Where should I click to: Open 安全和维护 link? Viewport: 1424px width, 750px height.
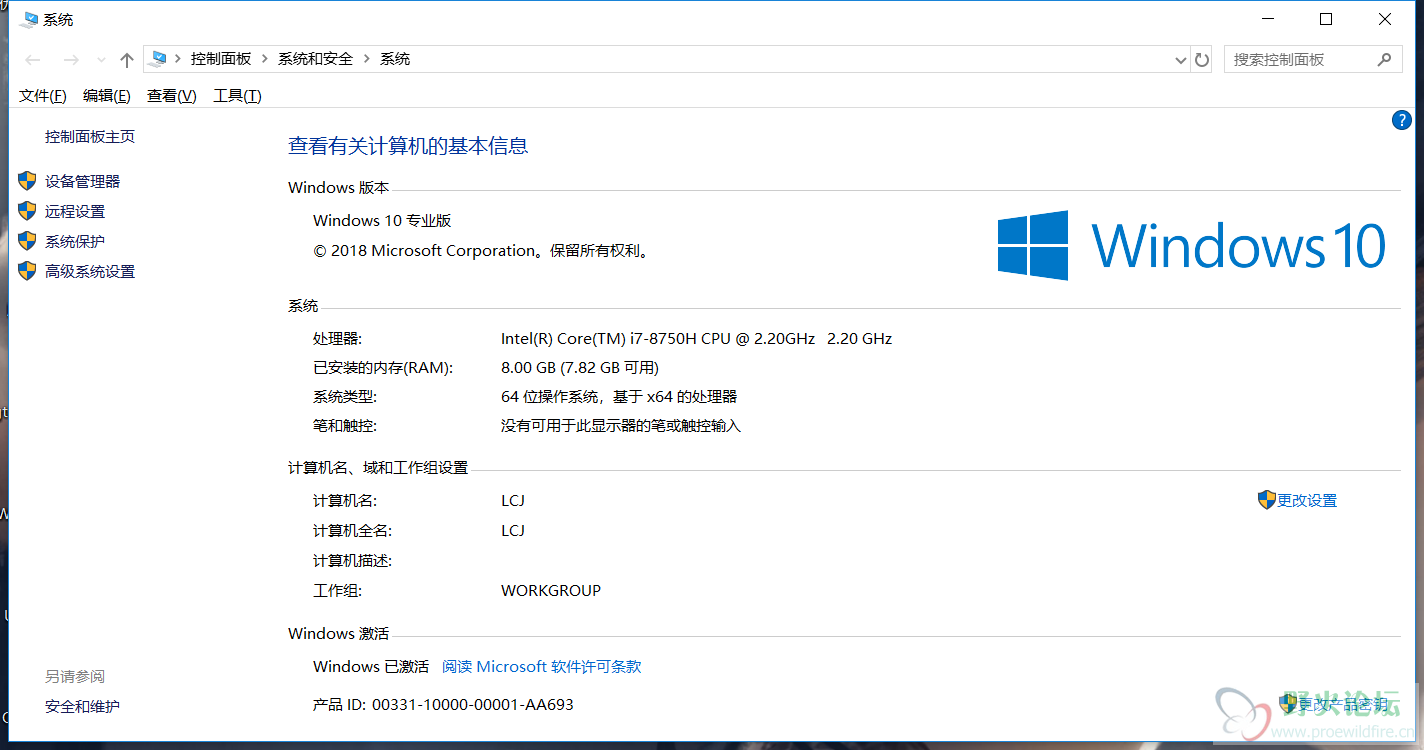(83, 707)
